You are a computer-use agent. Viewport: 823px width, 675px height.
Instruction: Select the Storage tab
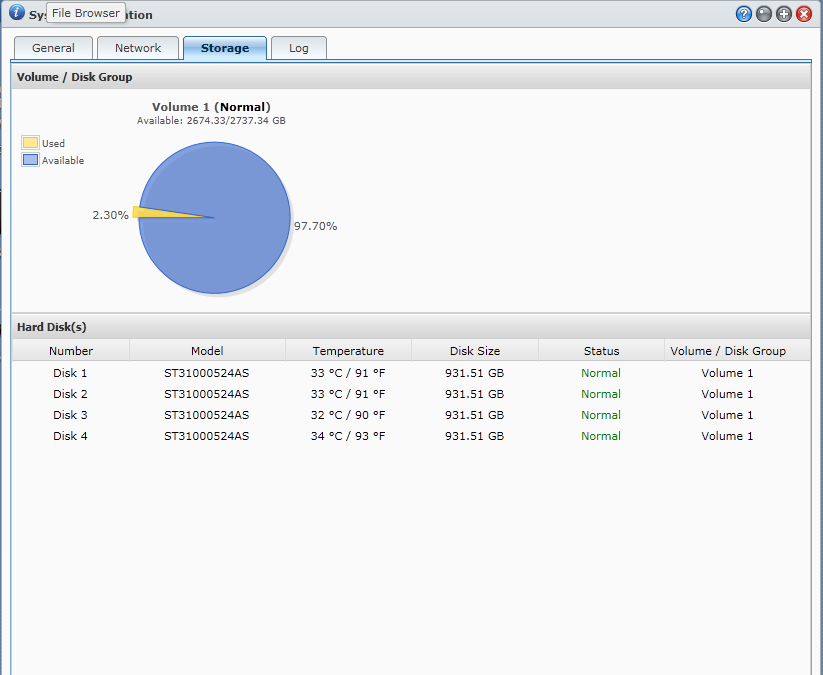point(225,48)
